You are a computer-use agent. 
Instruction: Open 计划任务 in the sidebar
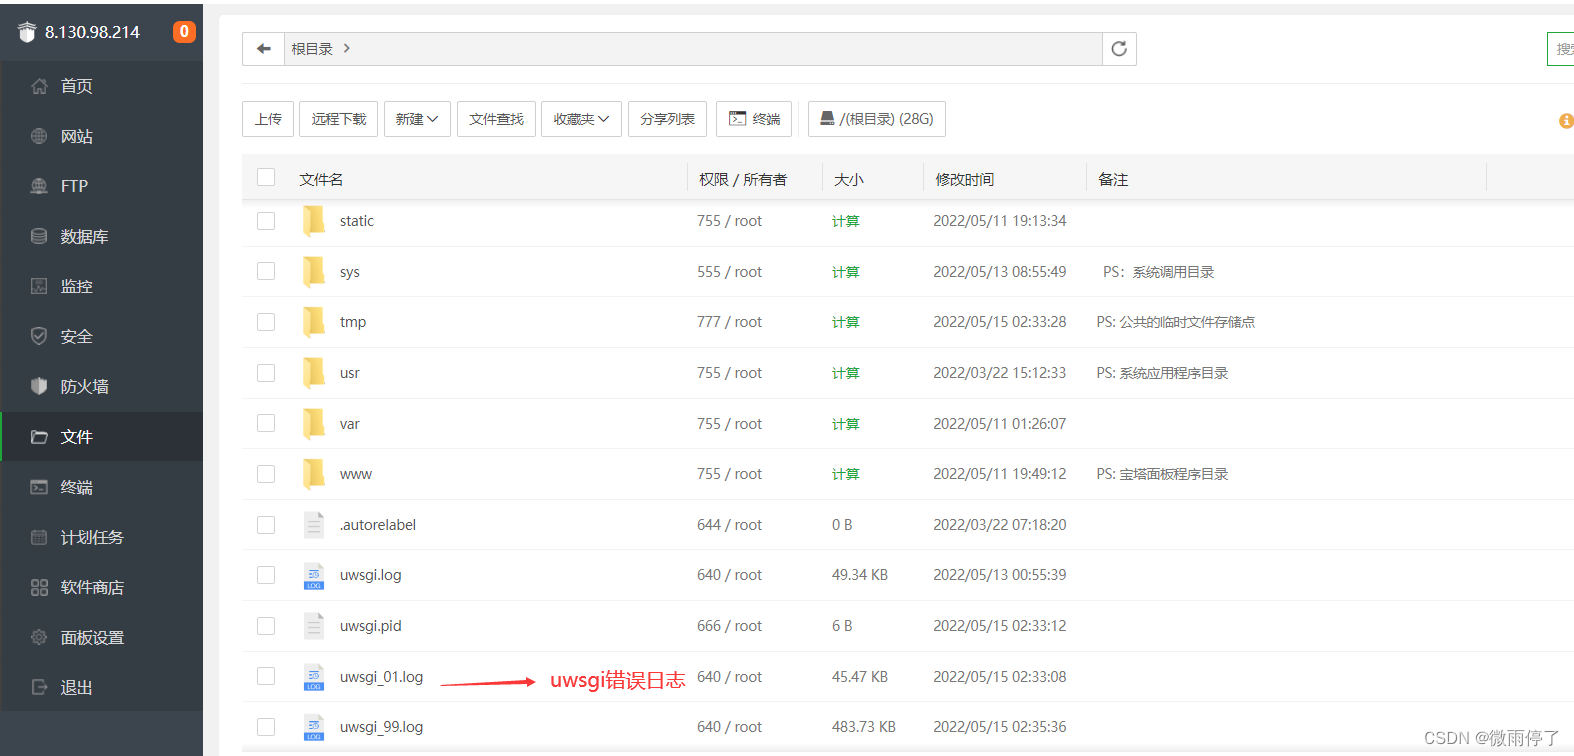coord(92,537)
